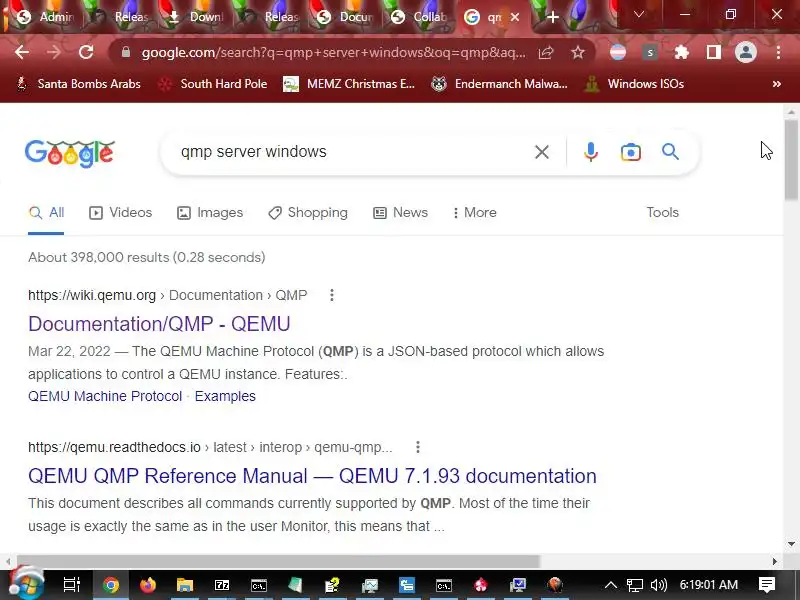Viewport: 800px width, 600px height.
Task: Start voice search with microphone
Action: tap(590, 152)
